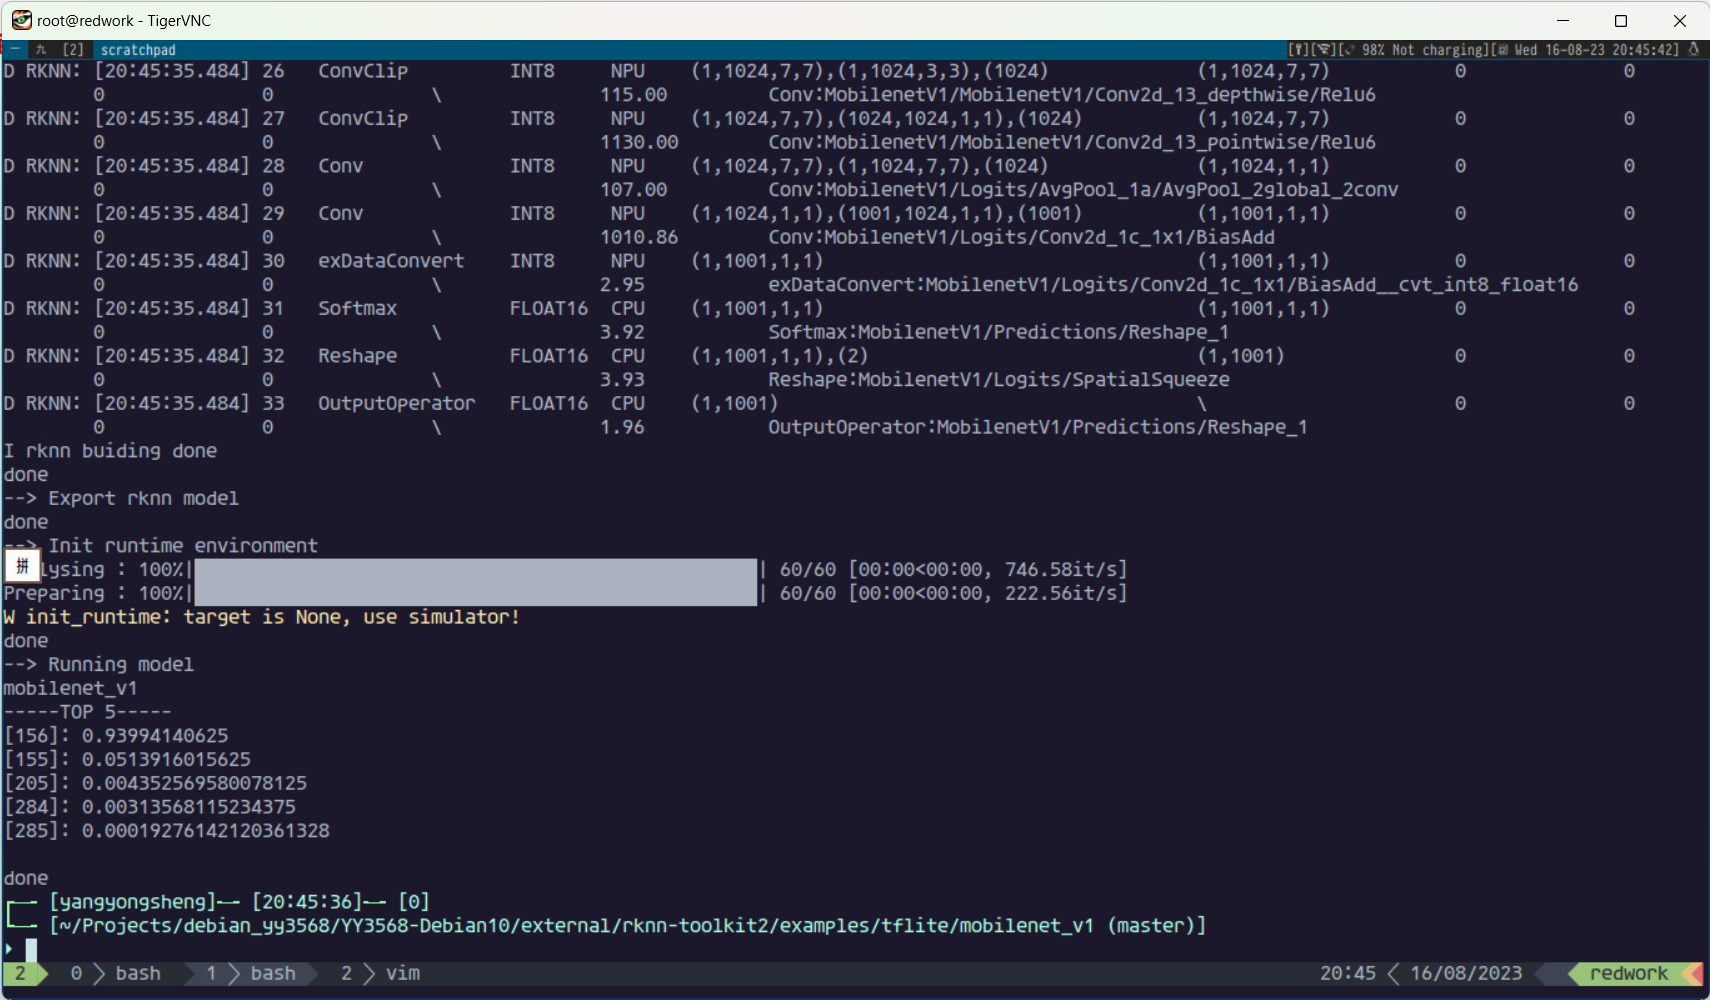Screen dimensions: 1710x1000
Task: Click the '[205]: 0.004352569580078125' result
Action: pyautogui.click(x=155, y=783)
